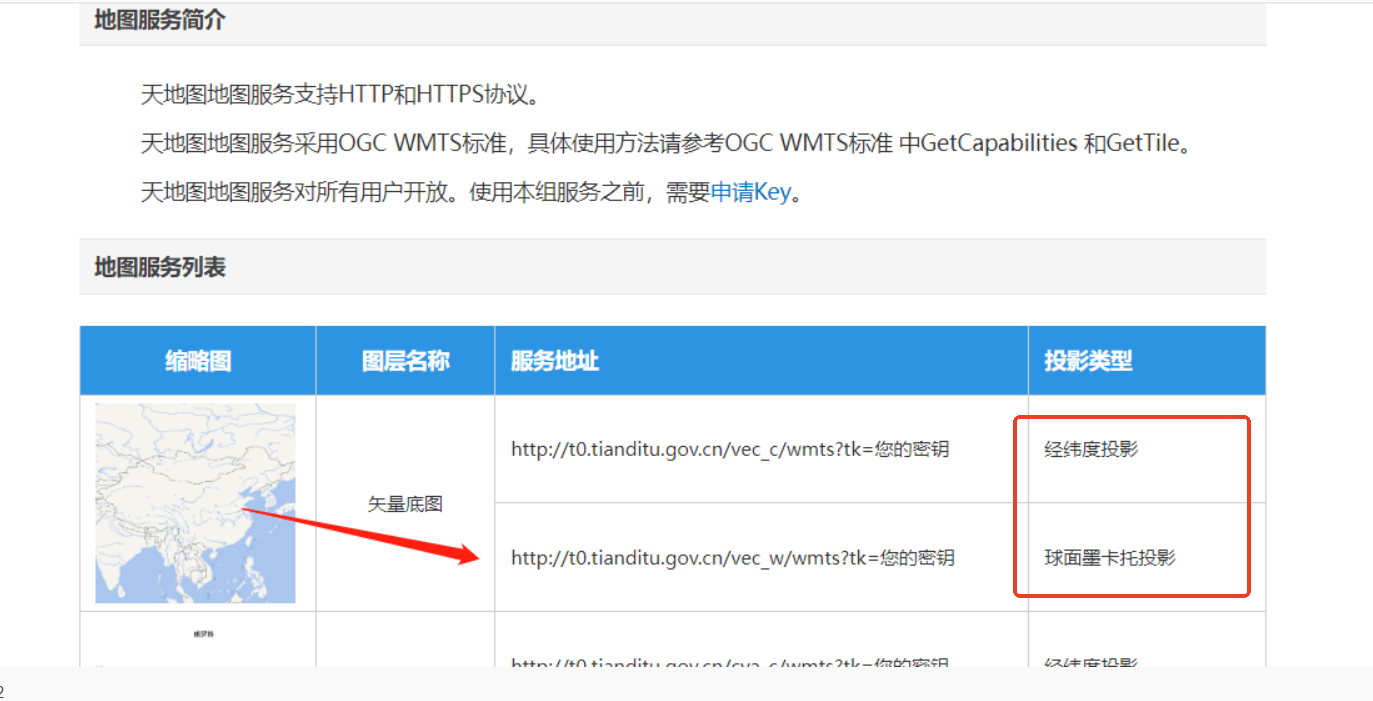Click the 地图服务列表 section heading

(x=160, y=267)
